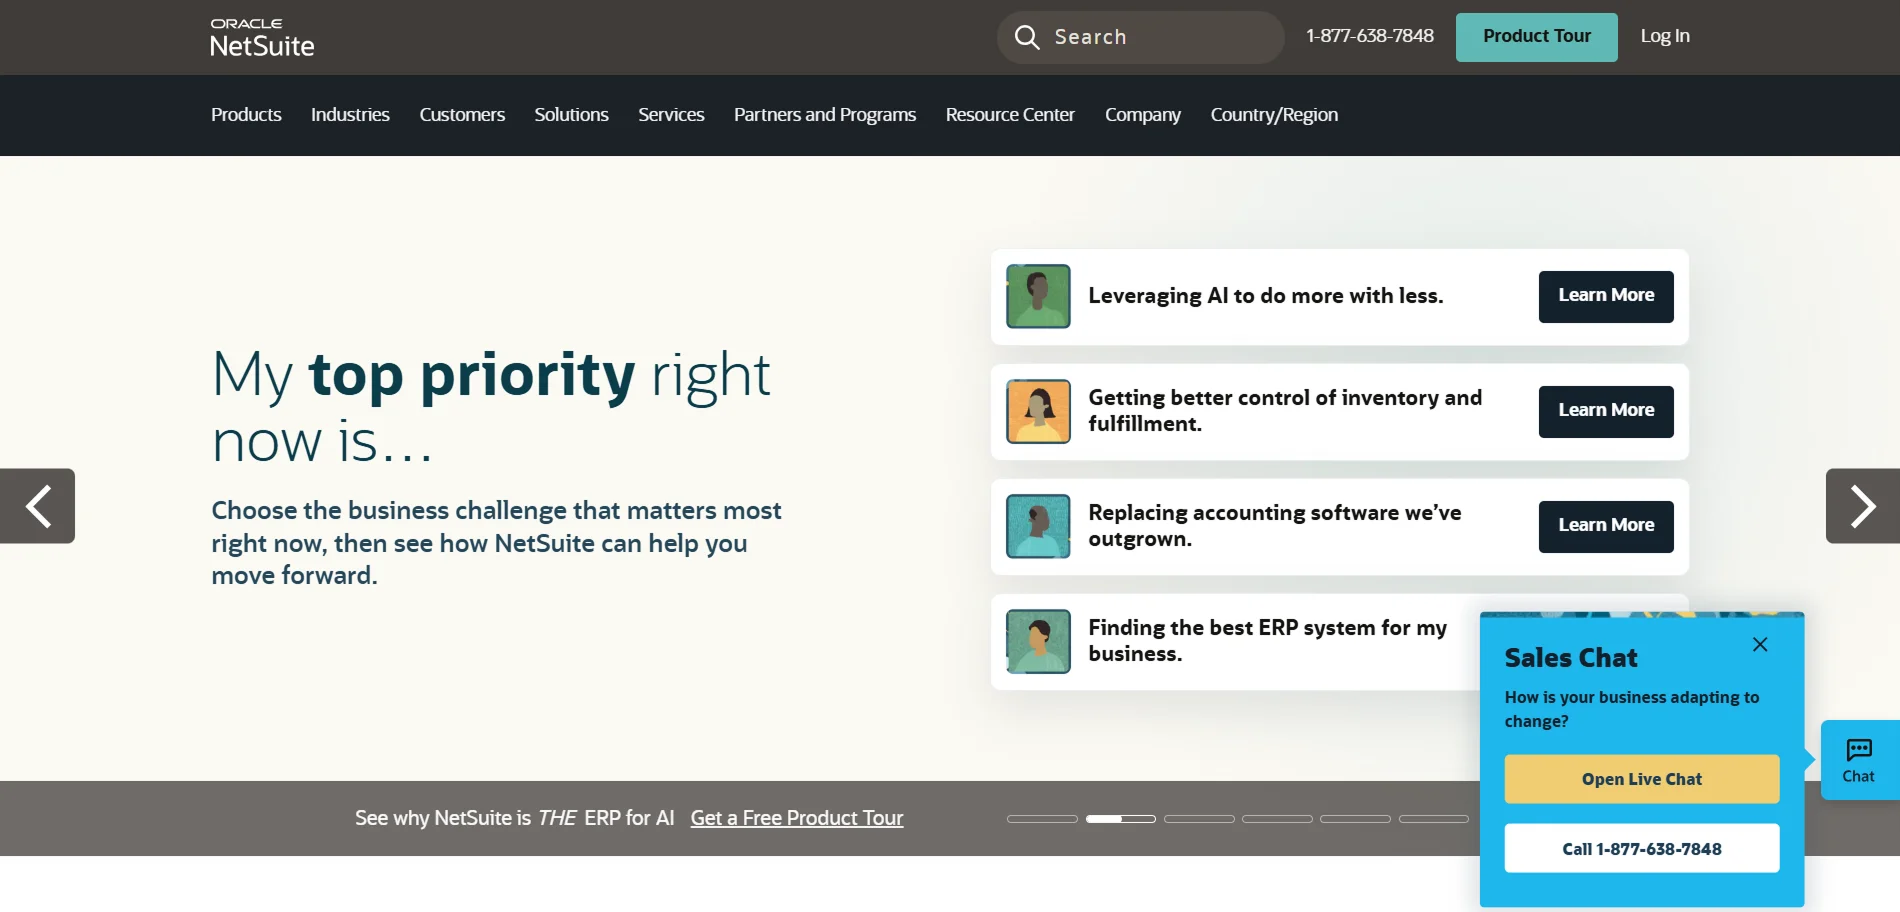Open the Products menu
The image size is (1900, 912).
coord(246,115)
